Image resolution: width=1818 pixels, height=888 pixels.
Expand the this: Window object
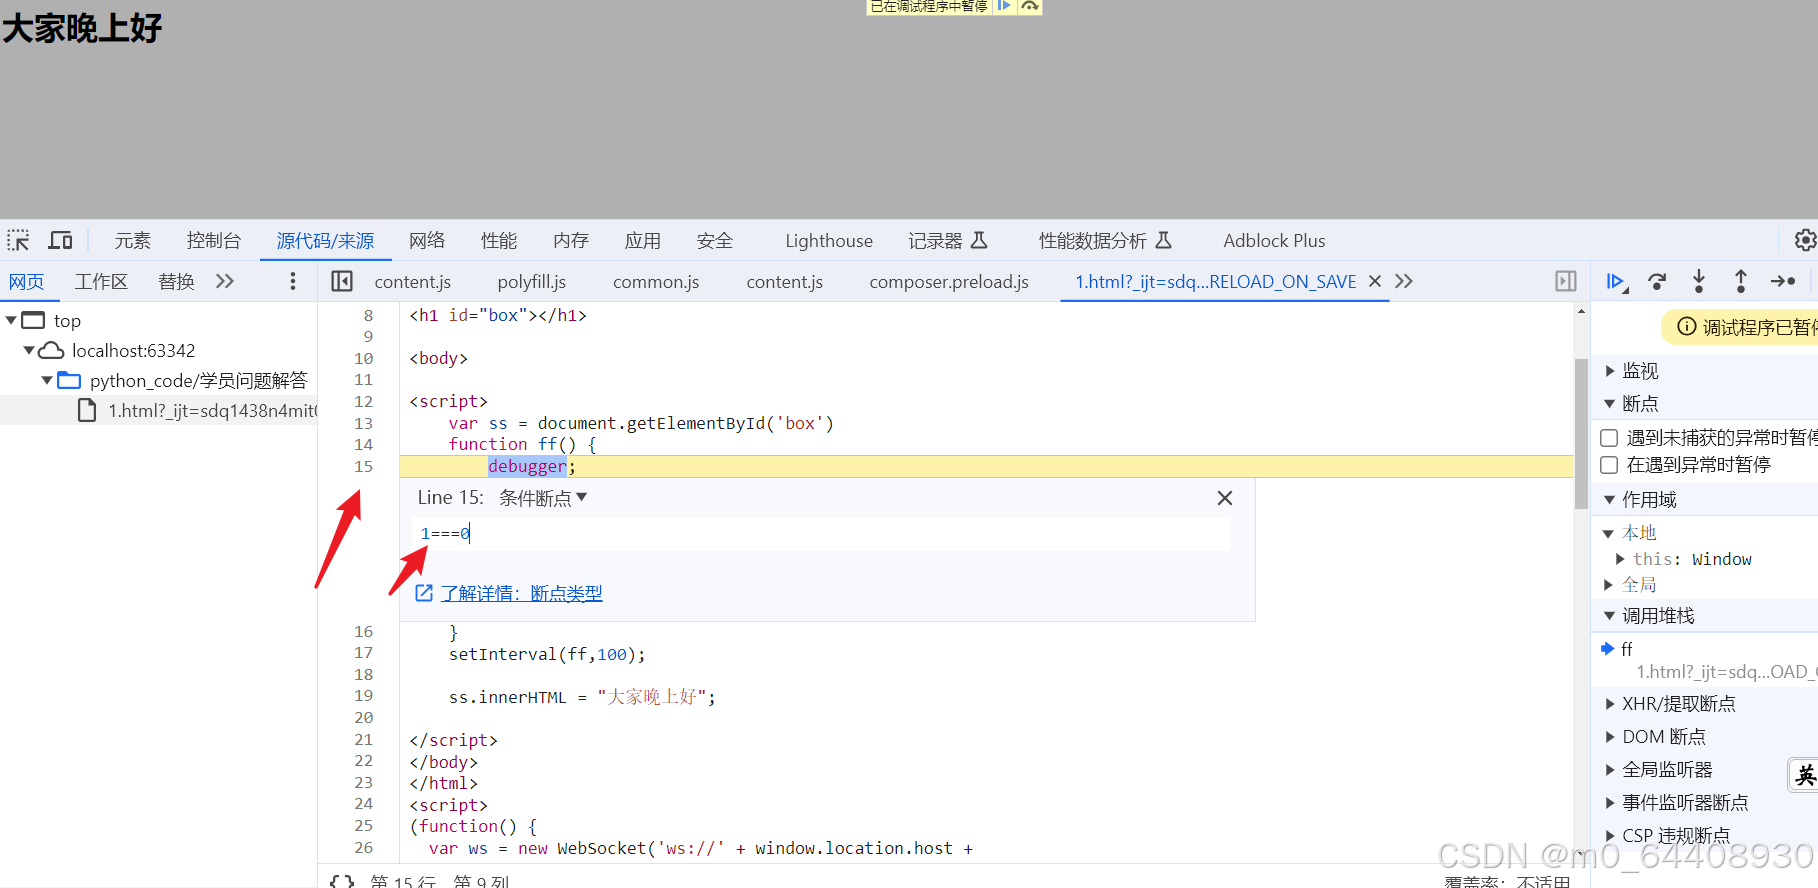(x=1620, y=559)
